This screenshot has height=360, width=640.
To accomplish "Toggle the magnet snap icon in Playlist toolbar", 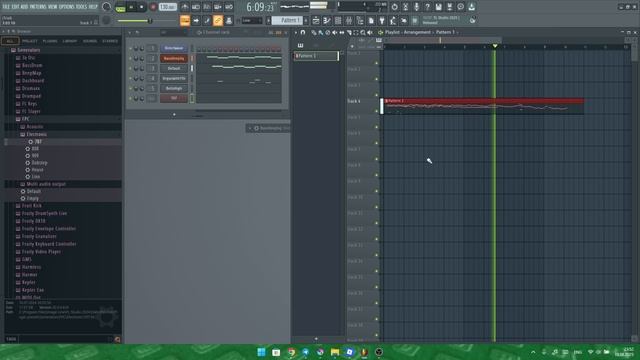I will tap(303, 32).
